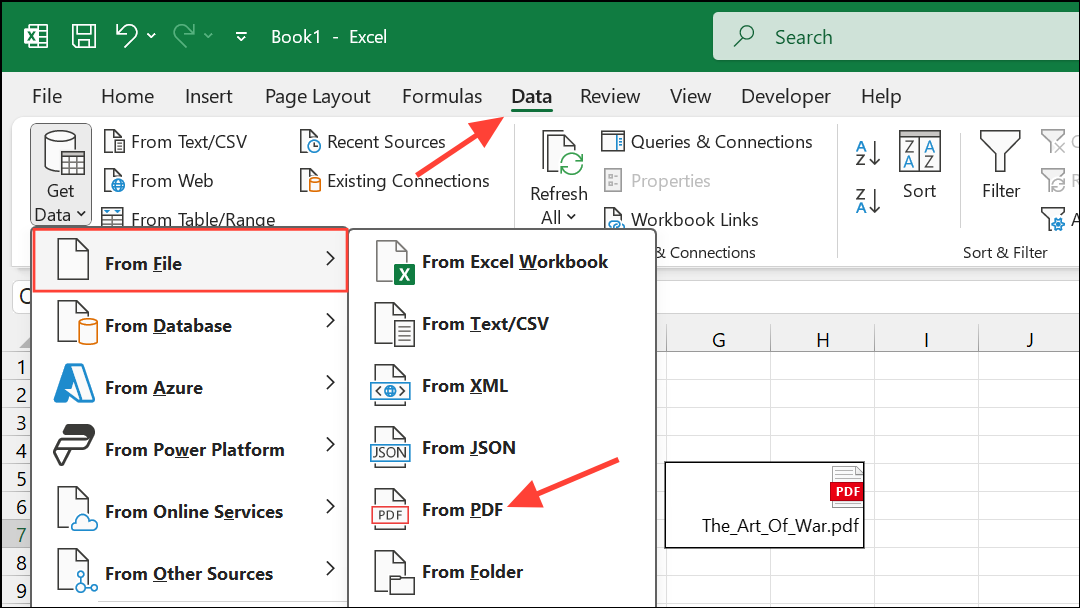
Task: Click From Web in the ribbon
Action: click(x=158, y=181)
